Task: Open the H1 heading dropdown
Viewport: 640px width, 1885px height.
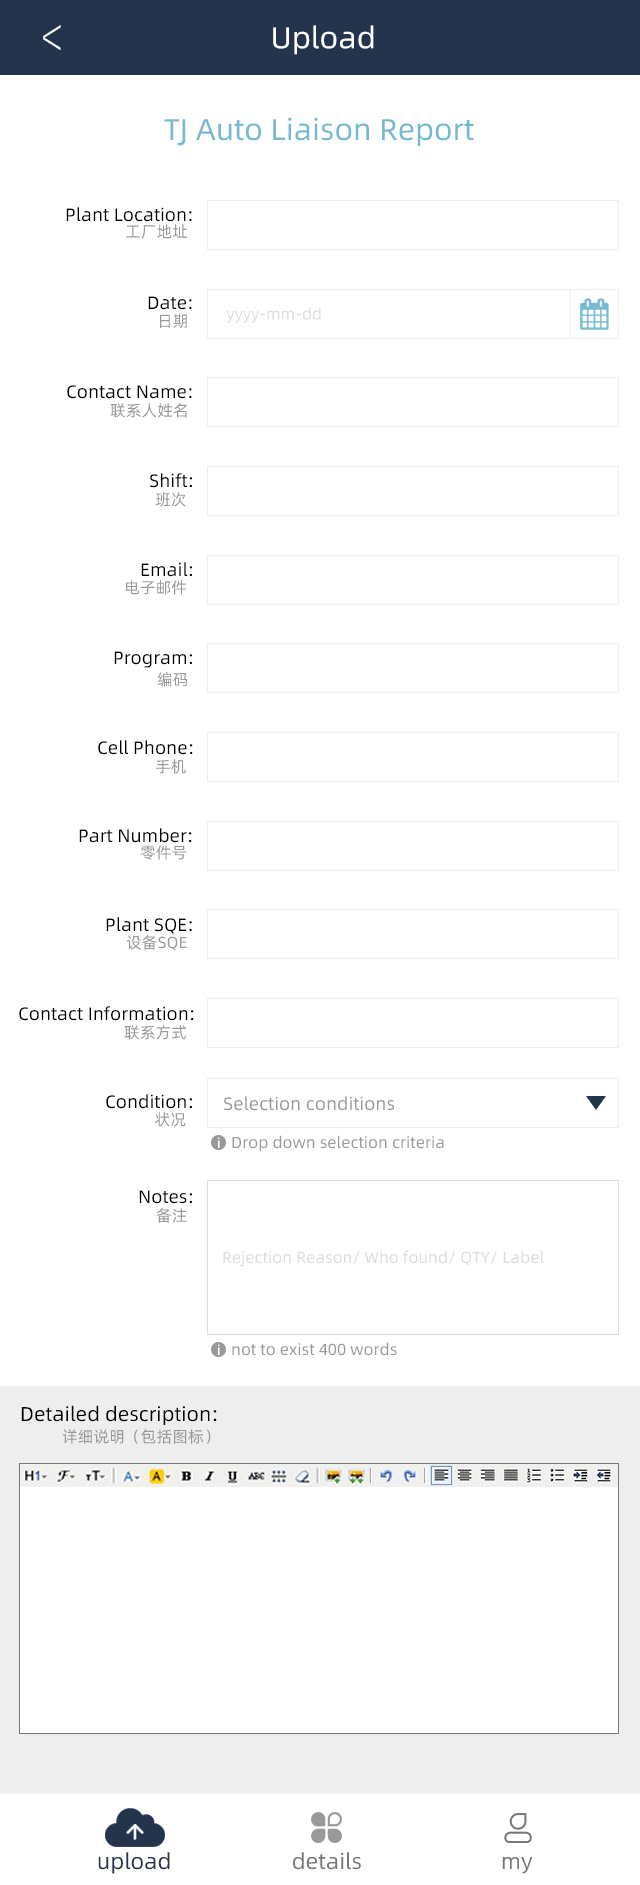Action: click(35, 1476)
